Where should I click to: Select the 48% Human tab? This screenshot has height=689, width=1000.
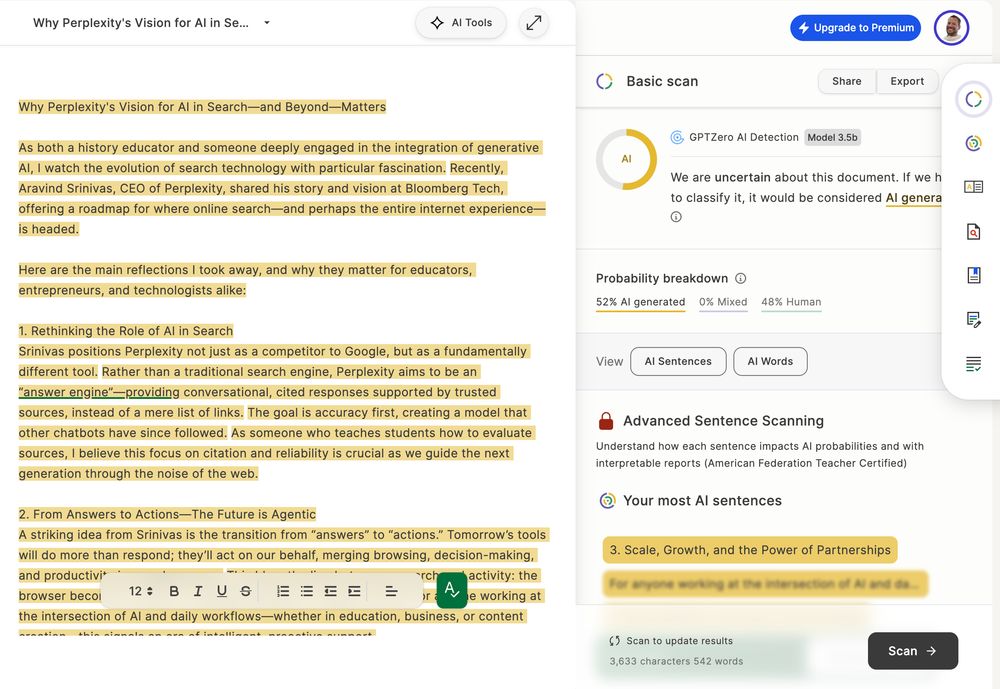[791, 302]
